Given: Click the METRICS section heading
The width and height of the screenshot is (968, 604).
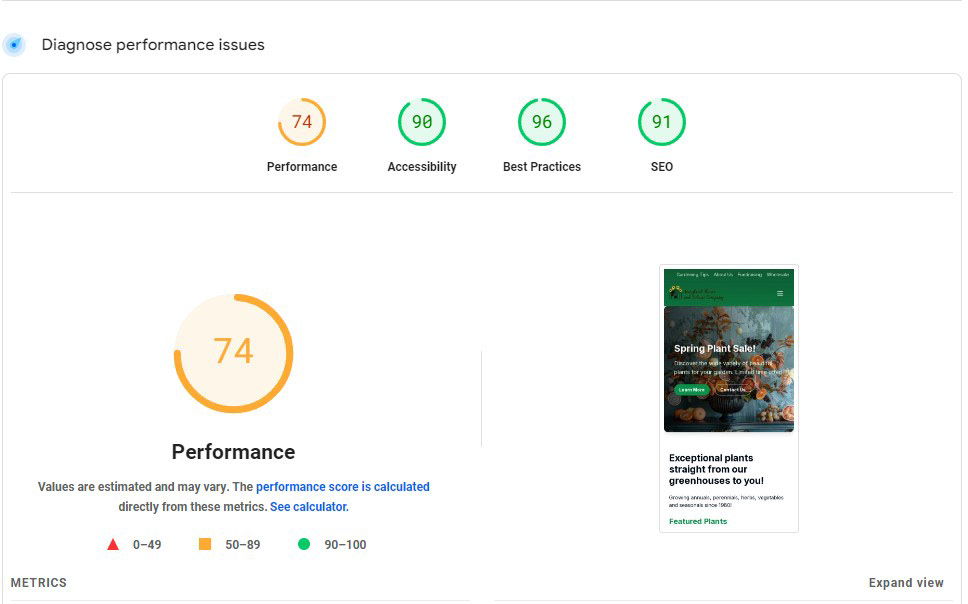Looking at the screenshot, I should click(39, 583).
